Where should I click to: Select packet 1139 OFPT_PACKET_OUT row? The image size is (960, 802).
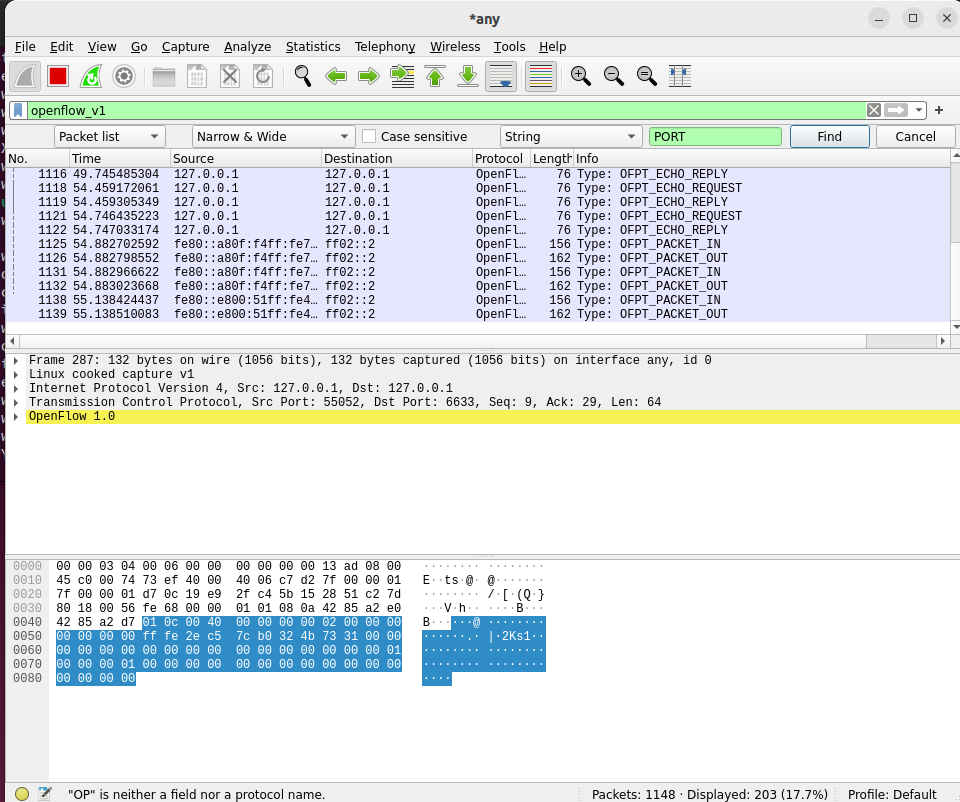tap(478, 314)
